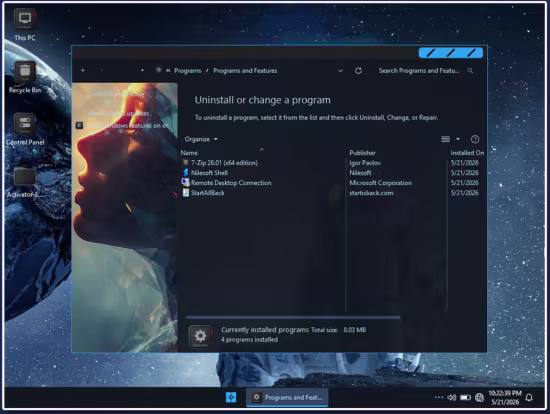Check battery status tray icon
This screenshot has height=414, width=550.
(465, 398)
